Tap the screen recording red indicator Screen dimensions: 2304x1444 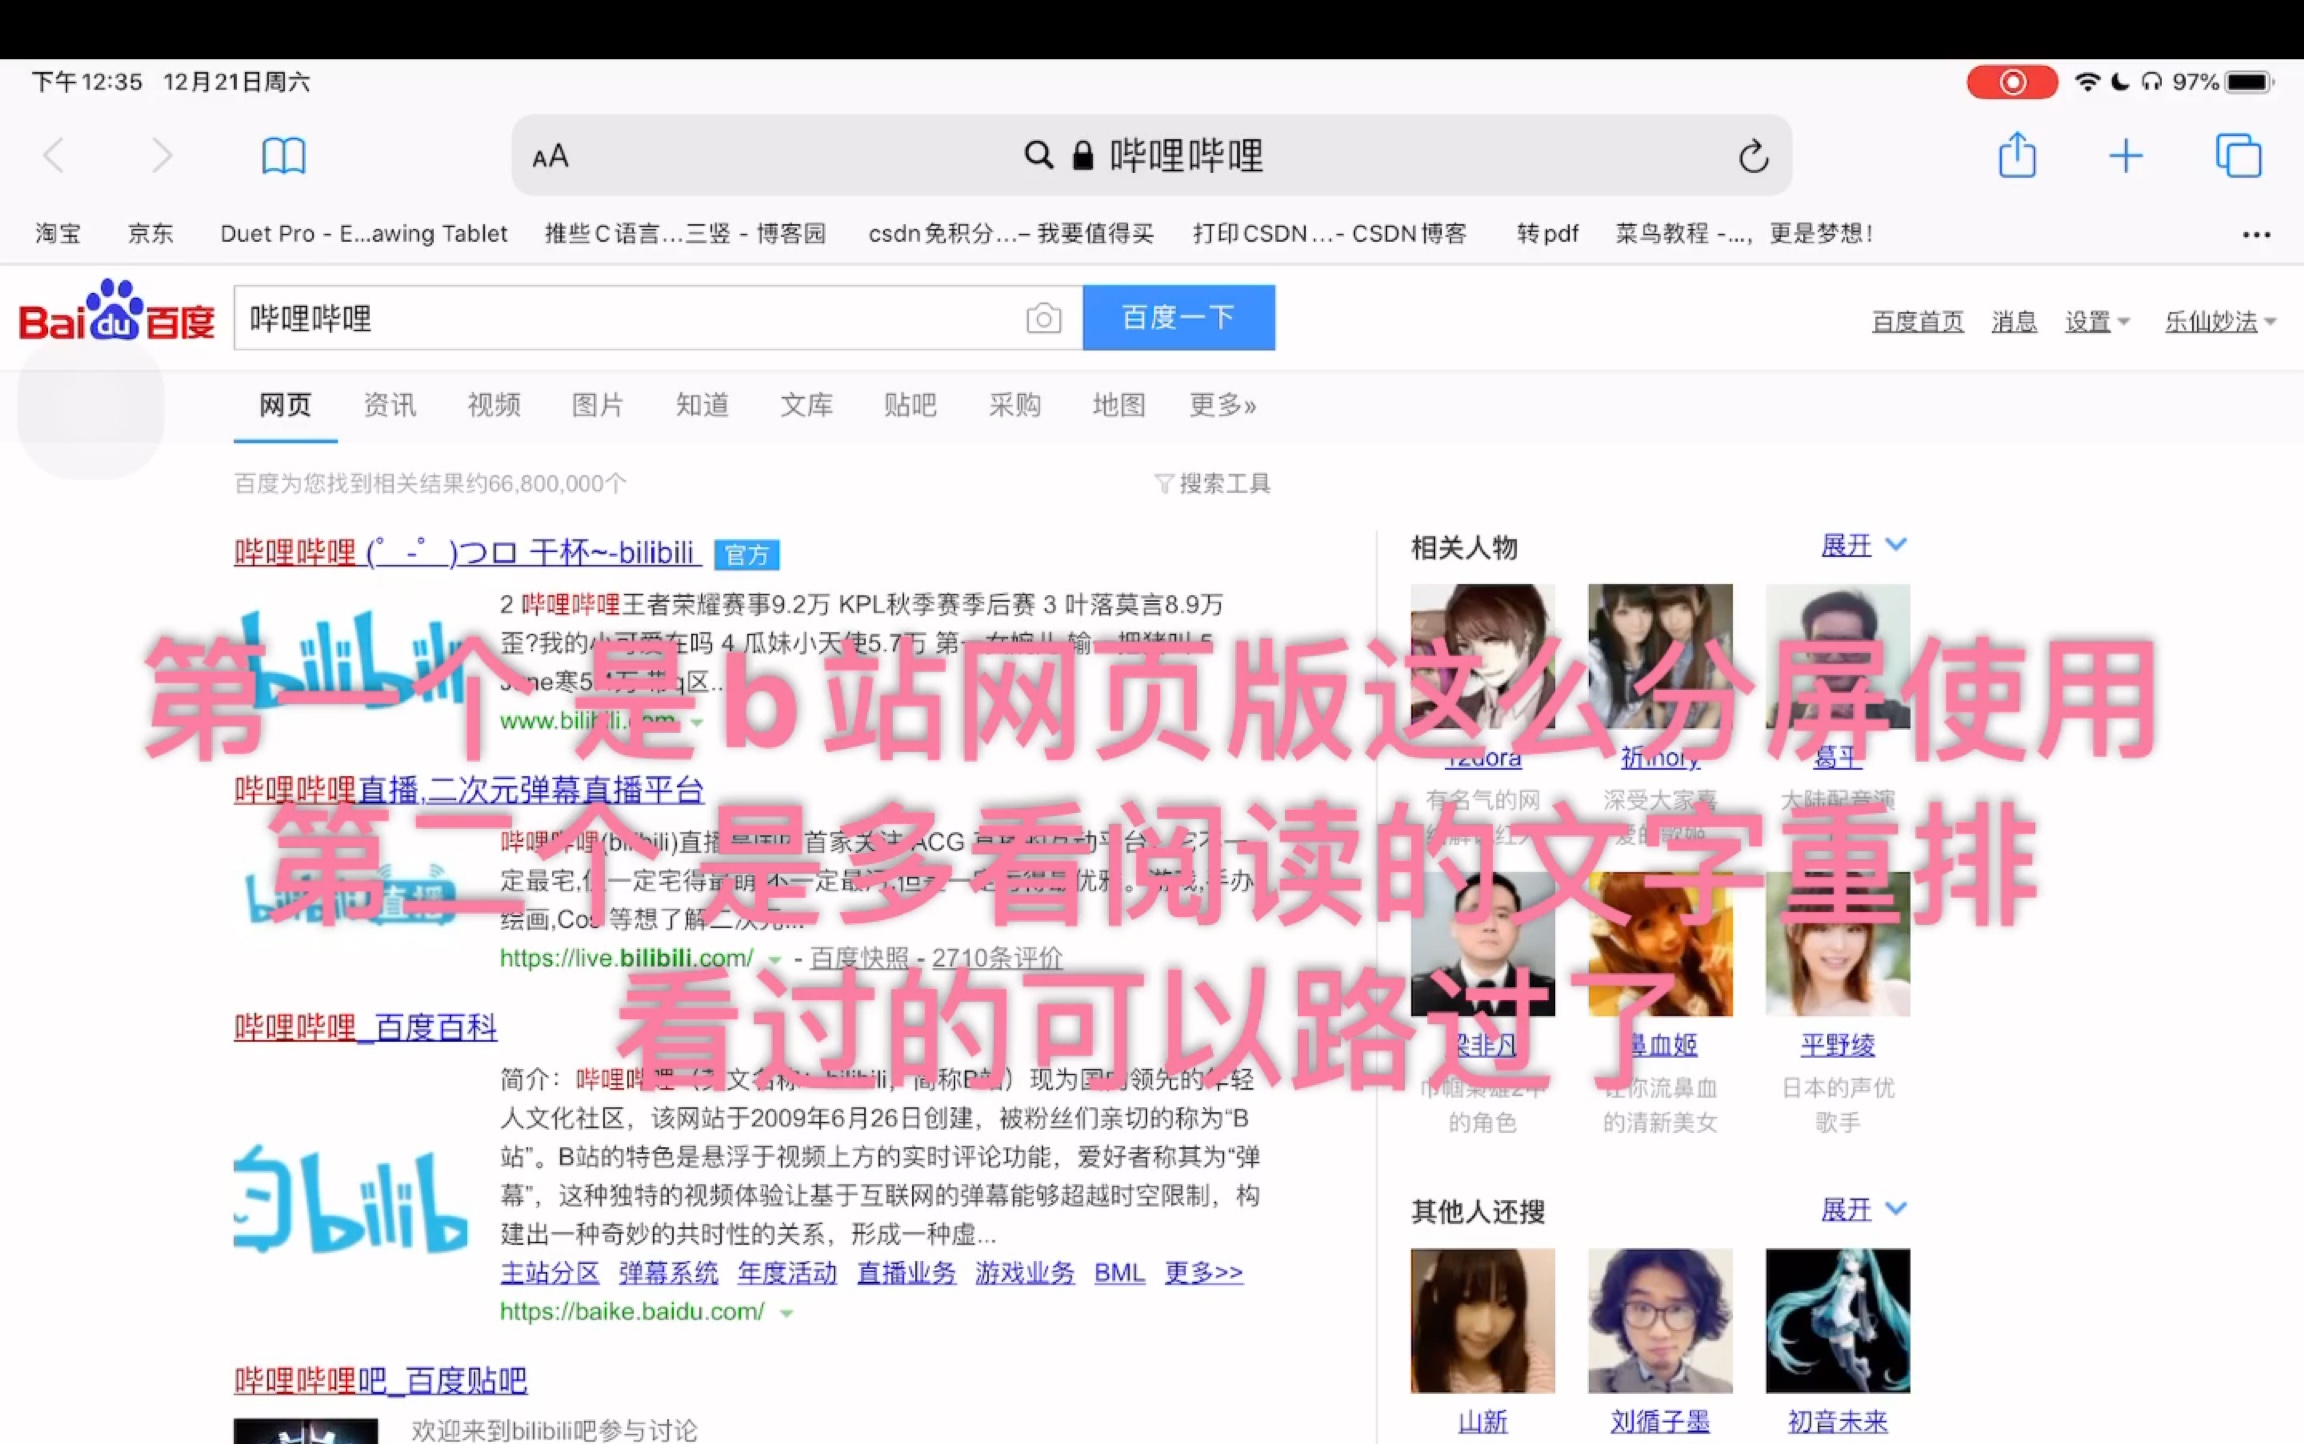click(2012, 82)
